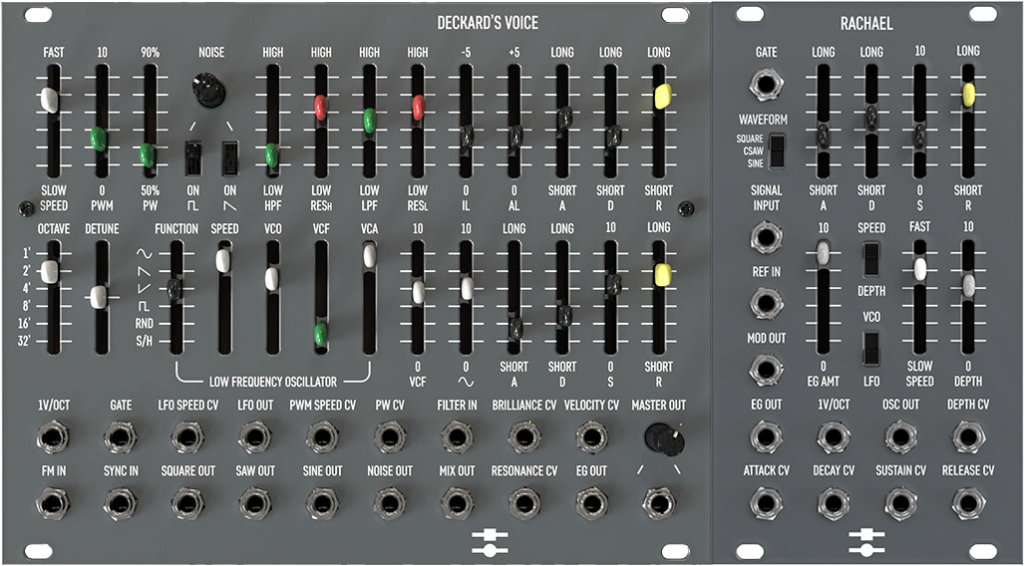Click the red RESL slider cap
This screenshot has width=1024, height=566.
(418, 107)
